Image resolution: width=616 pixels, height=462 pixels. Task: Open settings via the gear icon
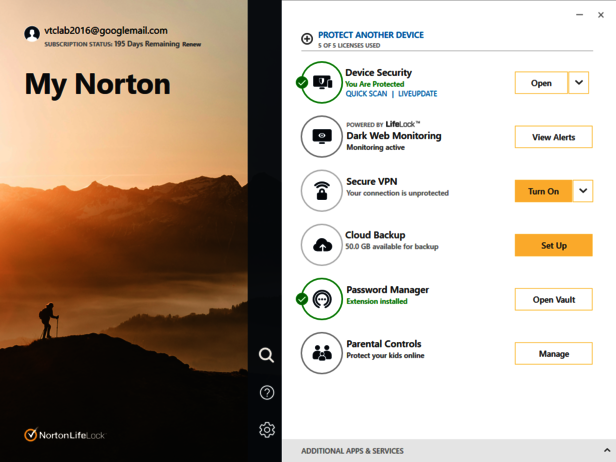tap(266, 430)
